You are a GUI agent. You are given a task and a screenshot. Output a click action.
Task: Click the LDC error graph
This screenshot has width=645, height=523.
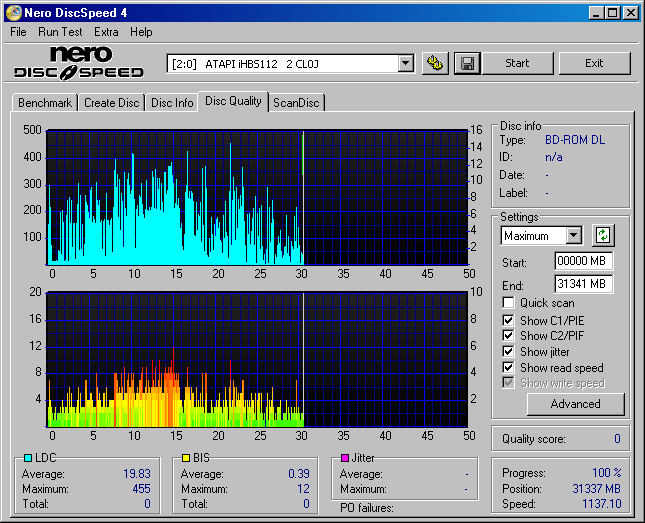pyautogui.click(x=258, y=198)
